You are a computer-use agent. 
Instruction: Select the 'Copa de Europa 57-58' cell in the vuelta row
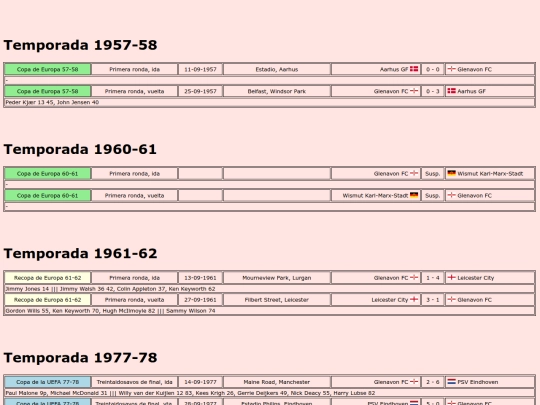(x=48, y=91)
